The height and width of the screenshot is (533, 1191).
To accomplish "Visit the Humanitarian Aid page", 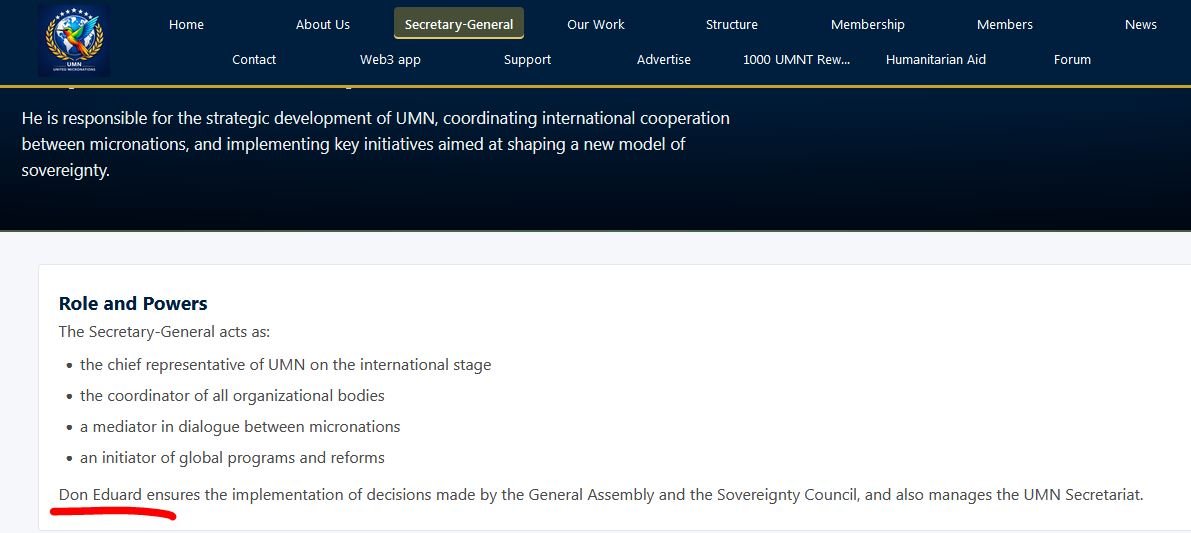I will pos(936,60).
